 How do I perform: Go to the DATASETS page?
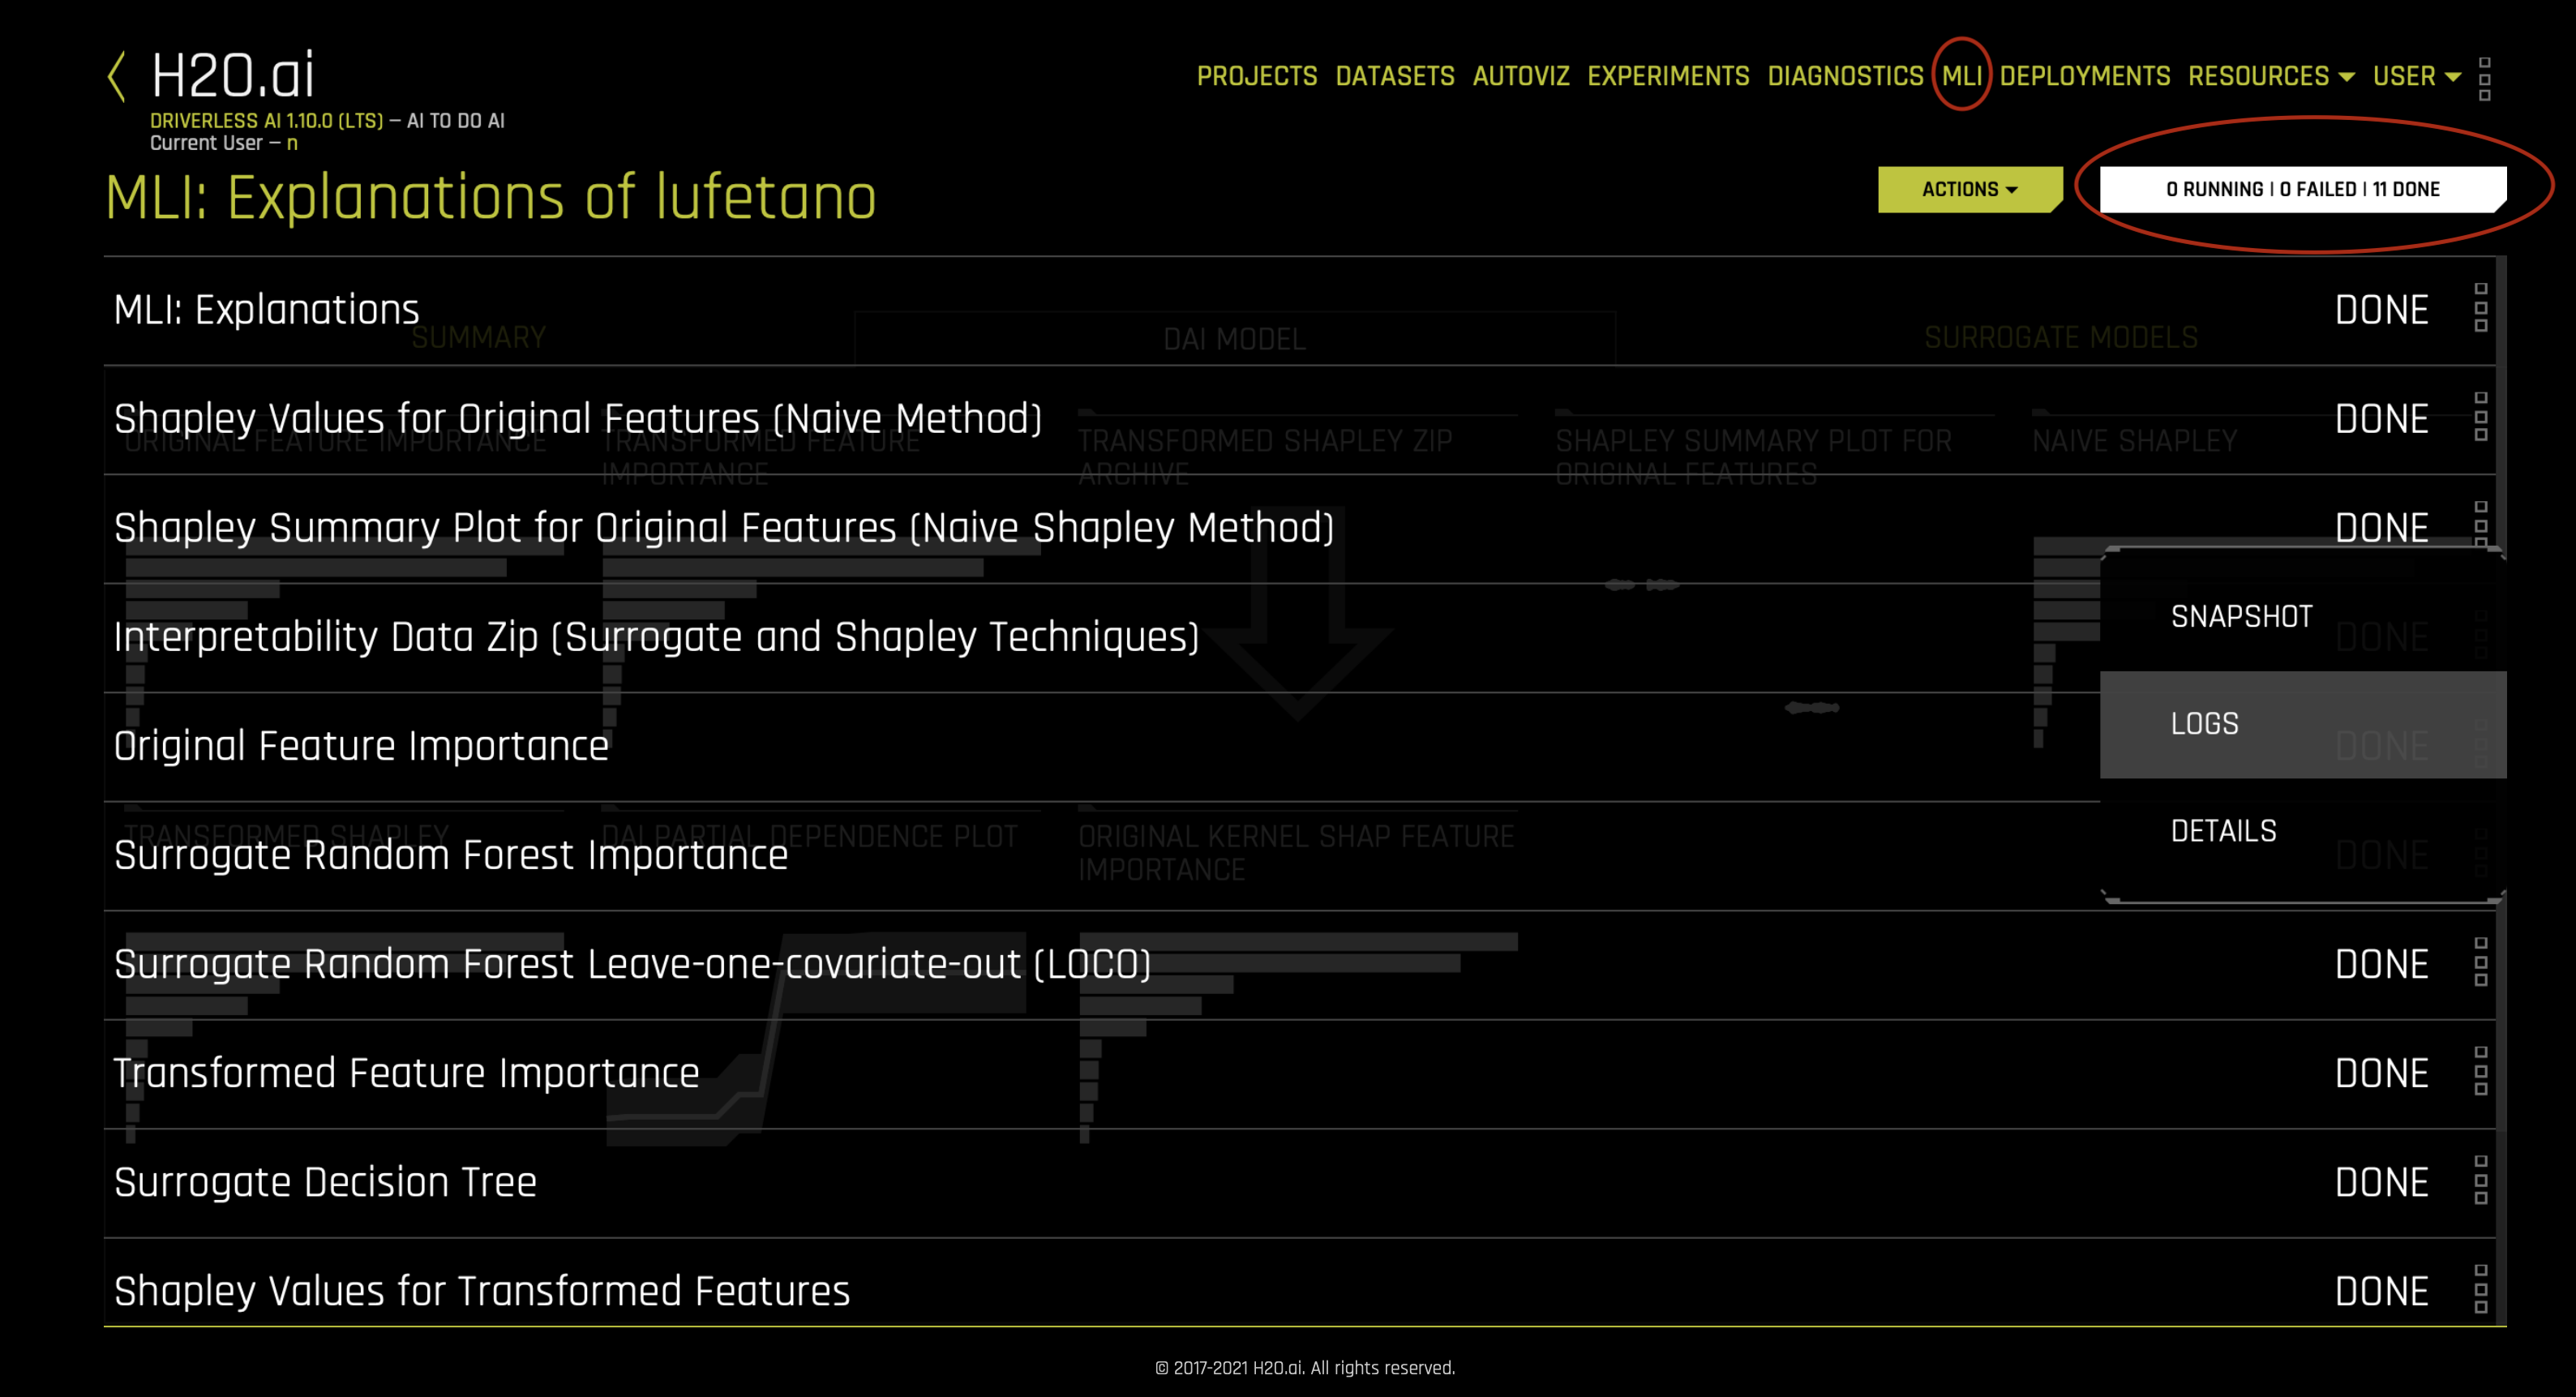pos(1394,76)
